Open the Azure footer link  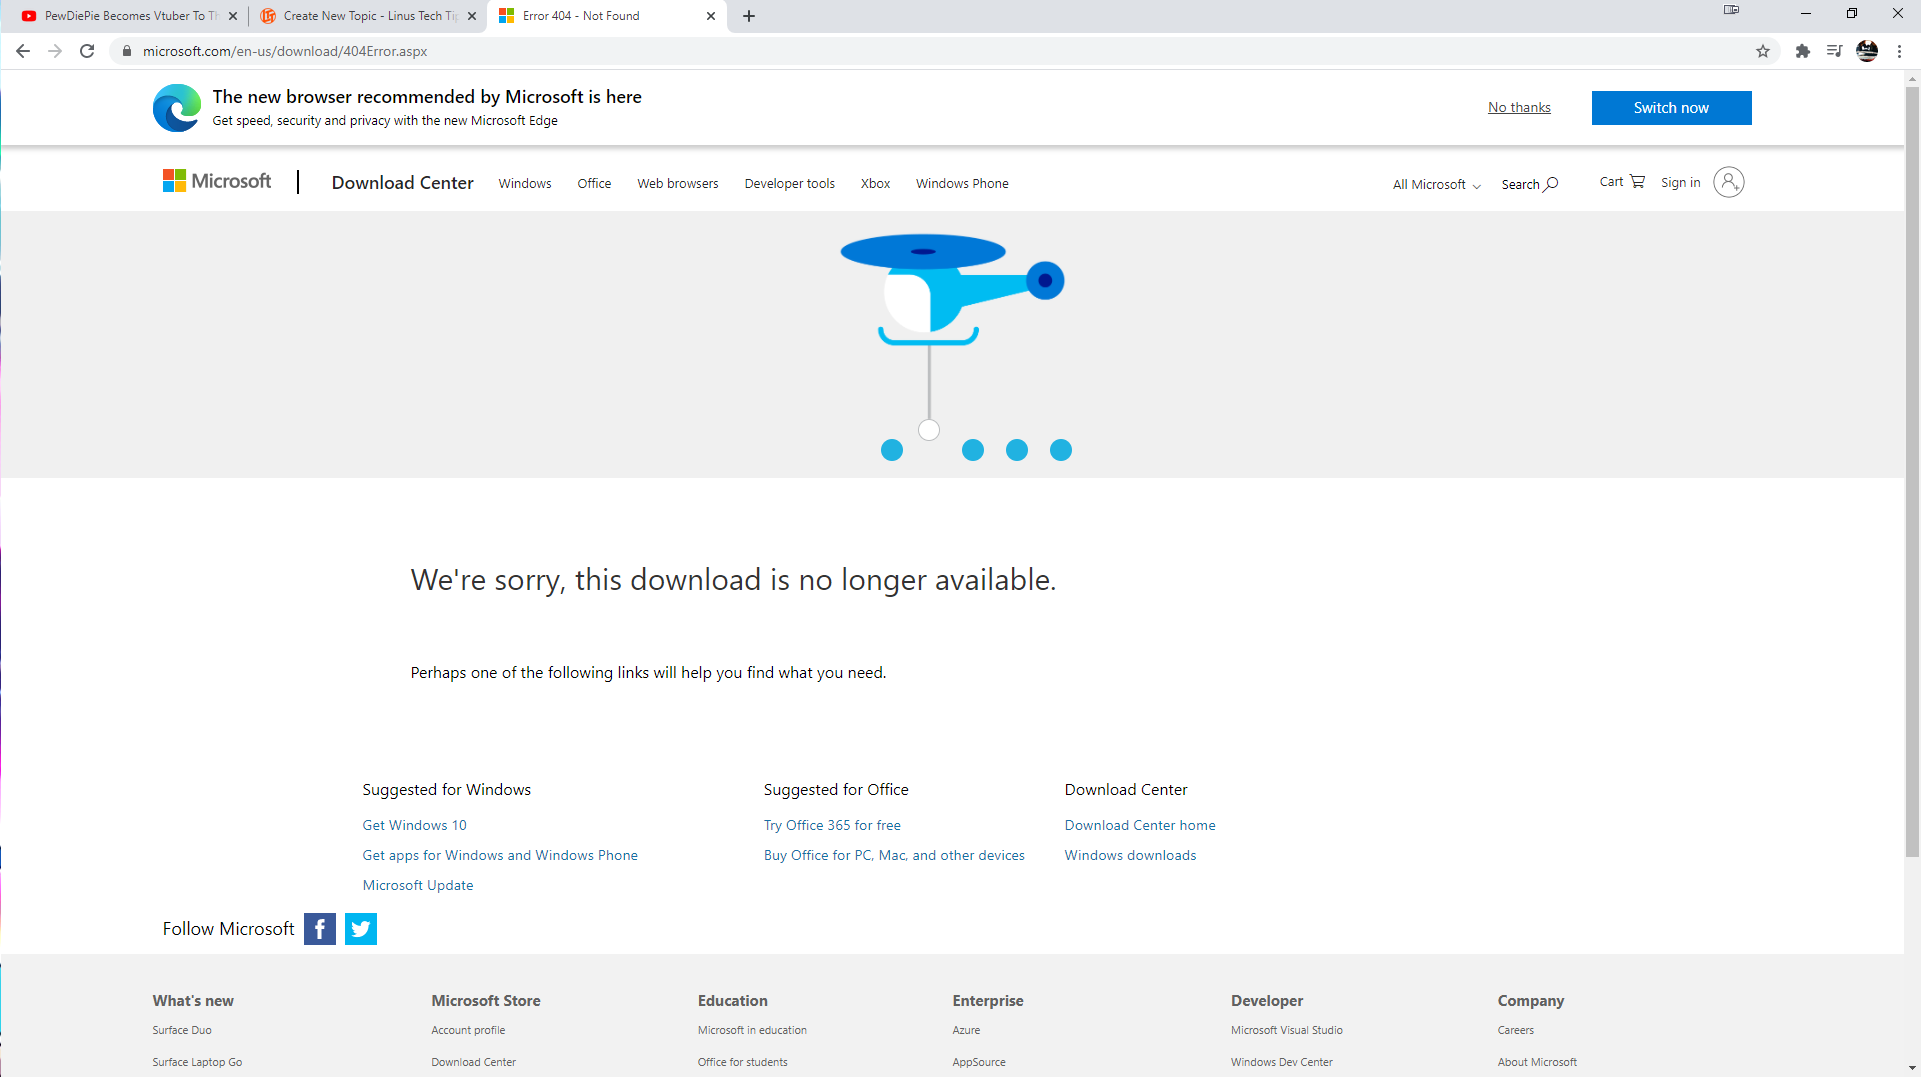[966, 1030]
